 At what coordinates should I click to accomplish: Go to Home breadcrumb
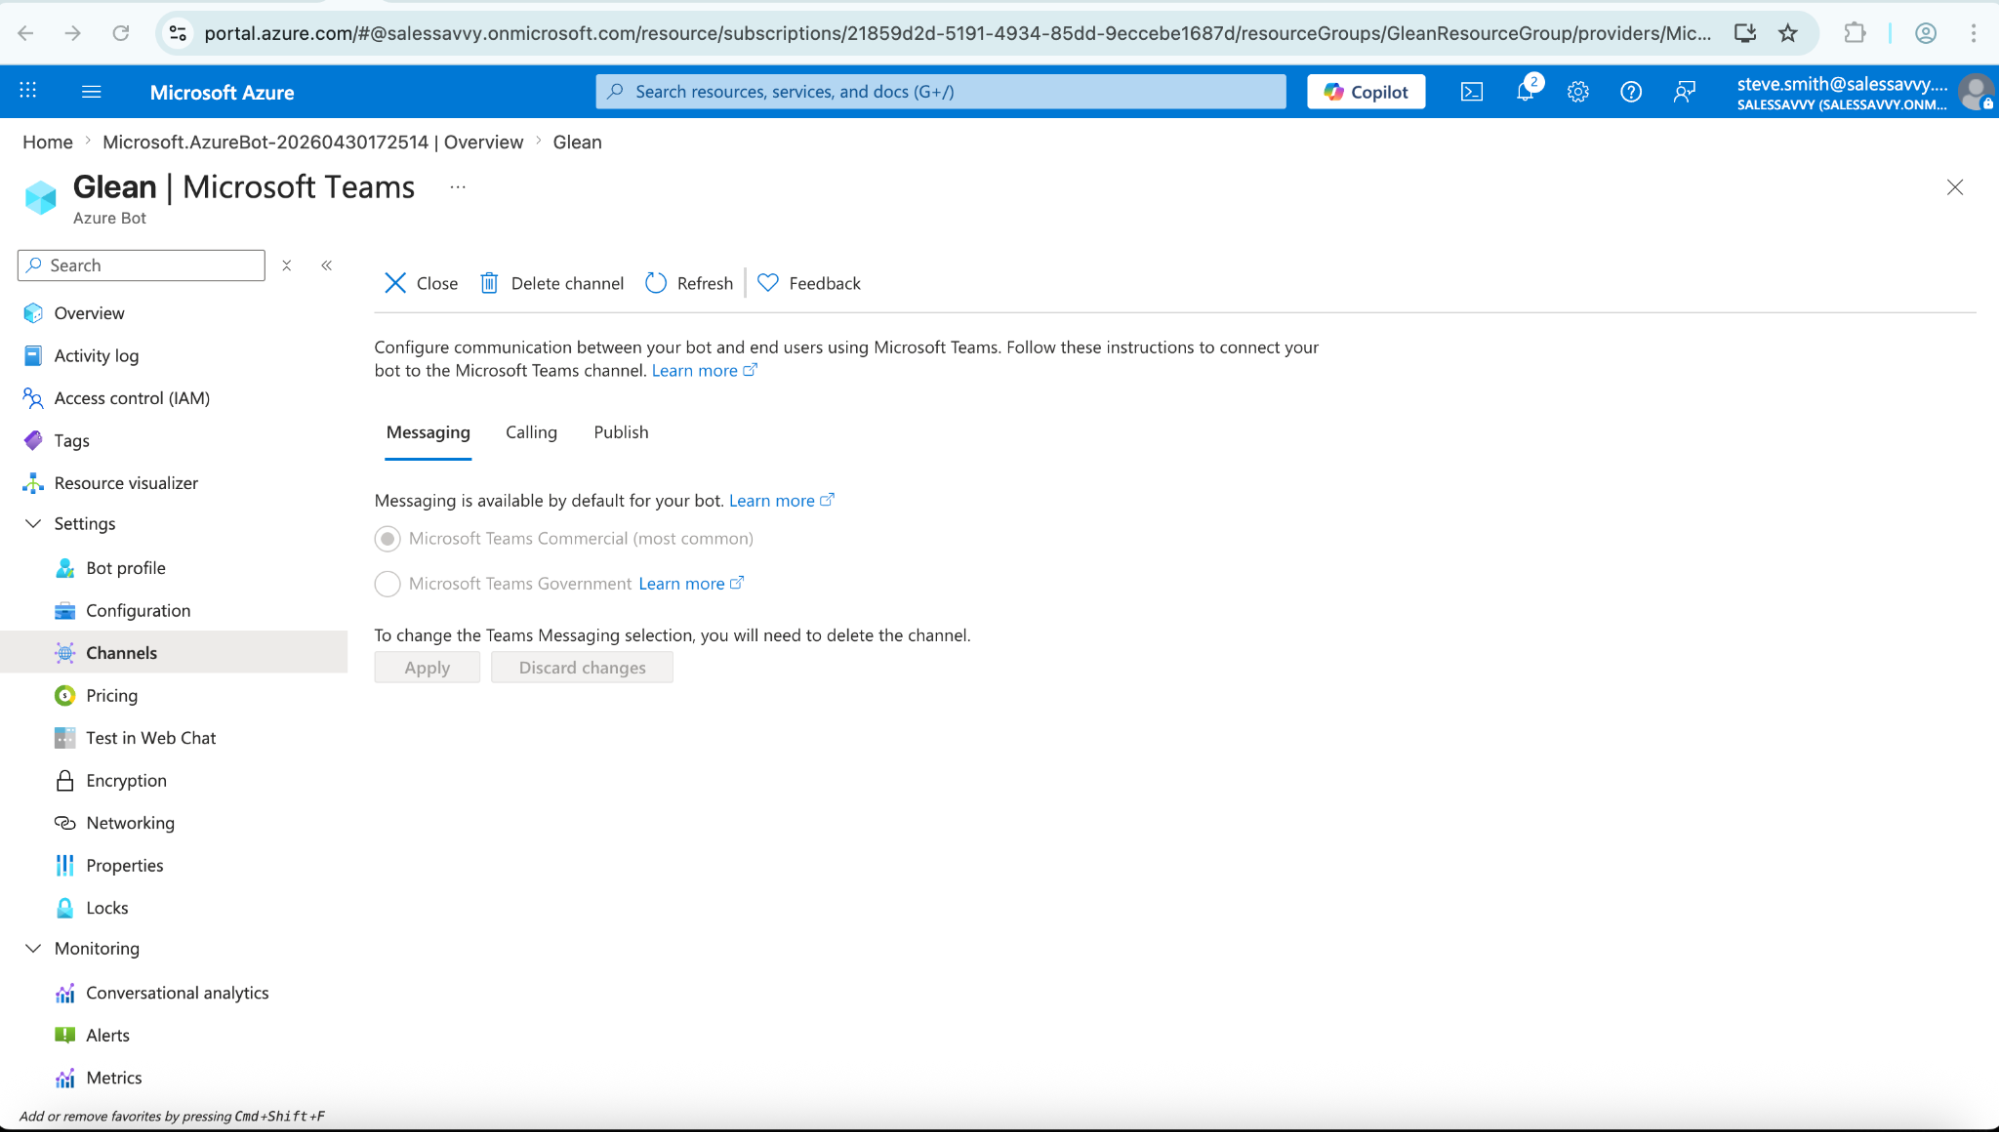tap(48, 142)
